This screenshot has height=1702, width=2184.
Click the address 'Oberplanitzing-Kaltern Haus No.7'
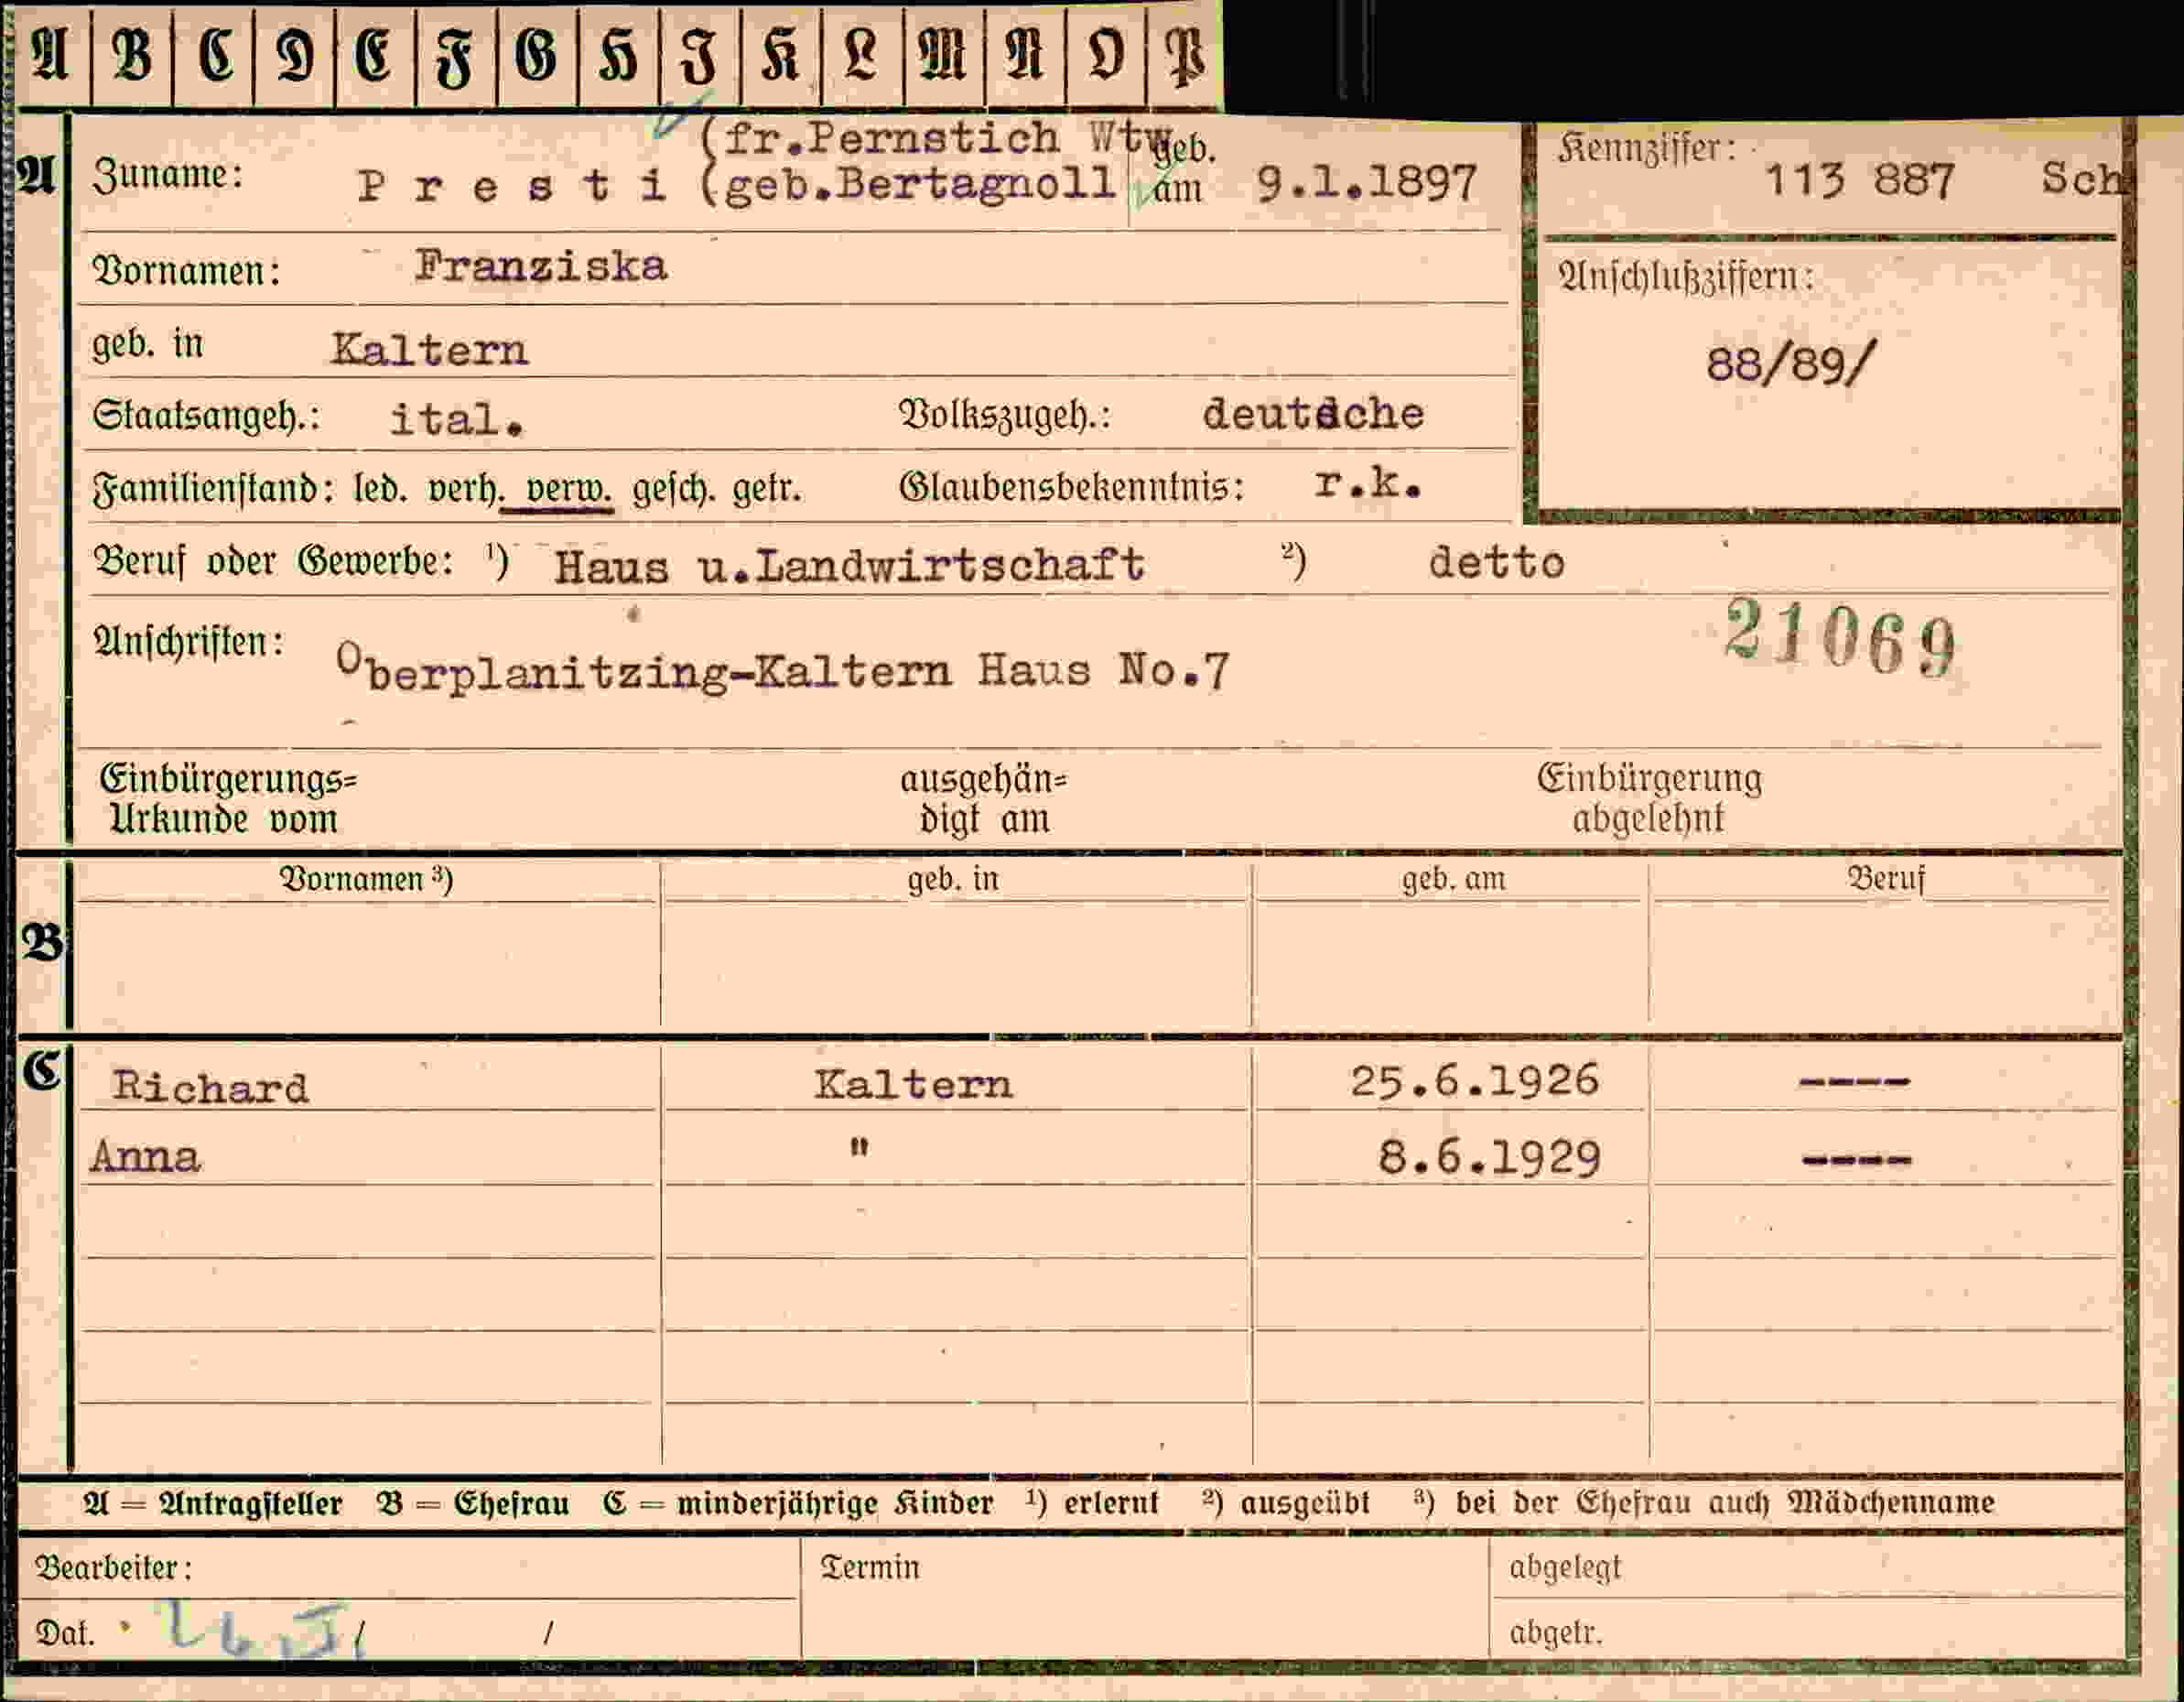(783, 668)
